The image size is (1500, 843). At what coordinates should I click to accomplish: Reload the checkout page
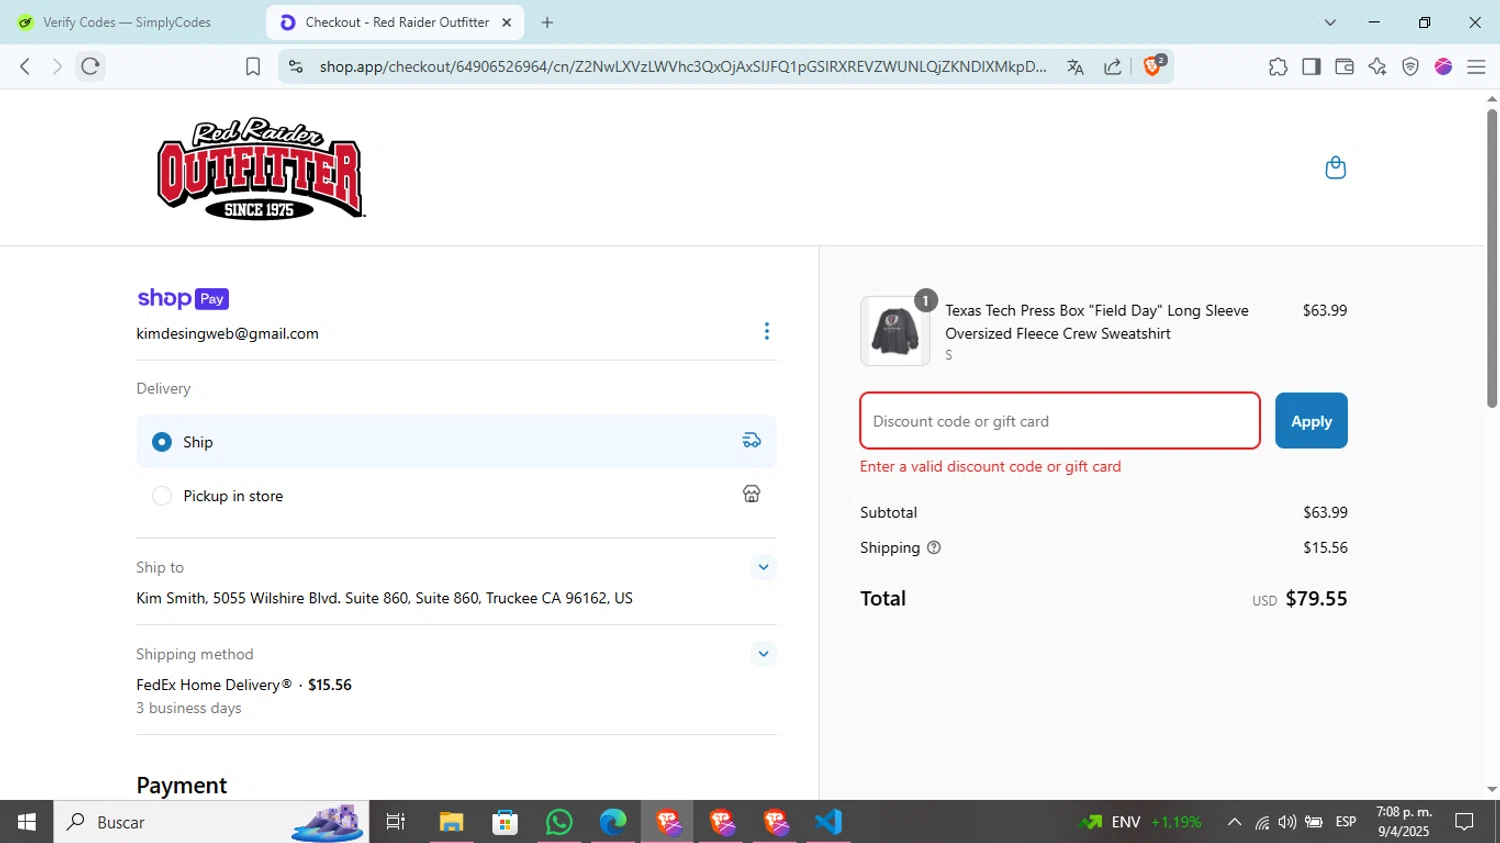click(90, 66)
